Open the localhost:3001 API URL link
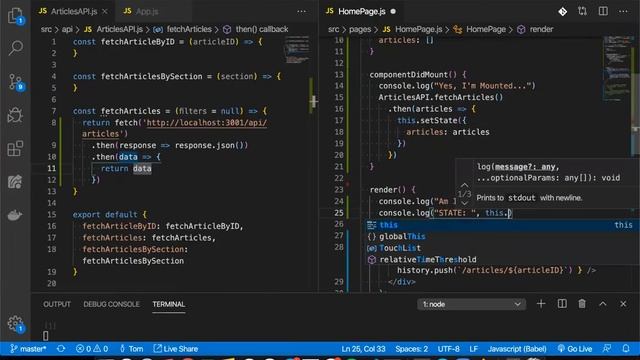This screenshot has height=360, width=640. coord(207,123)
